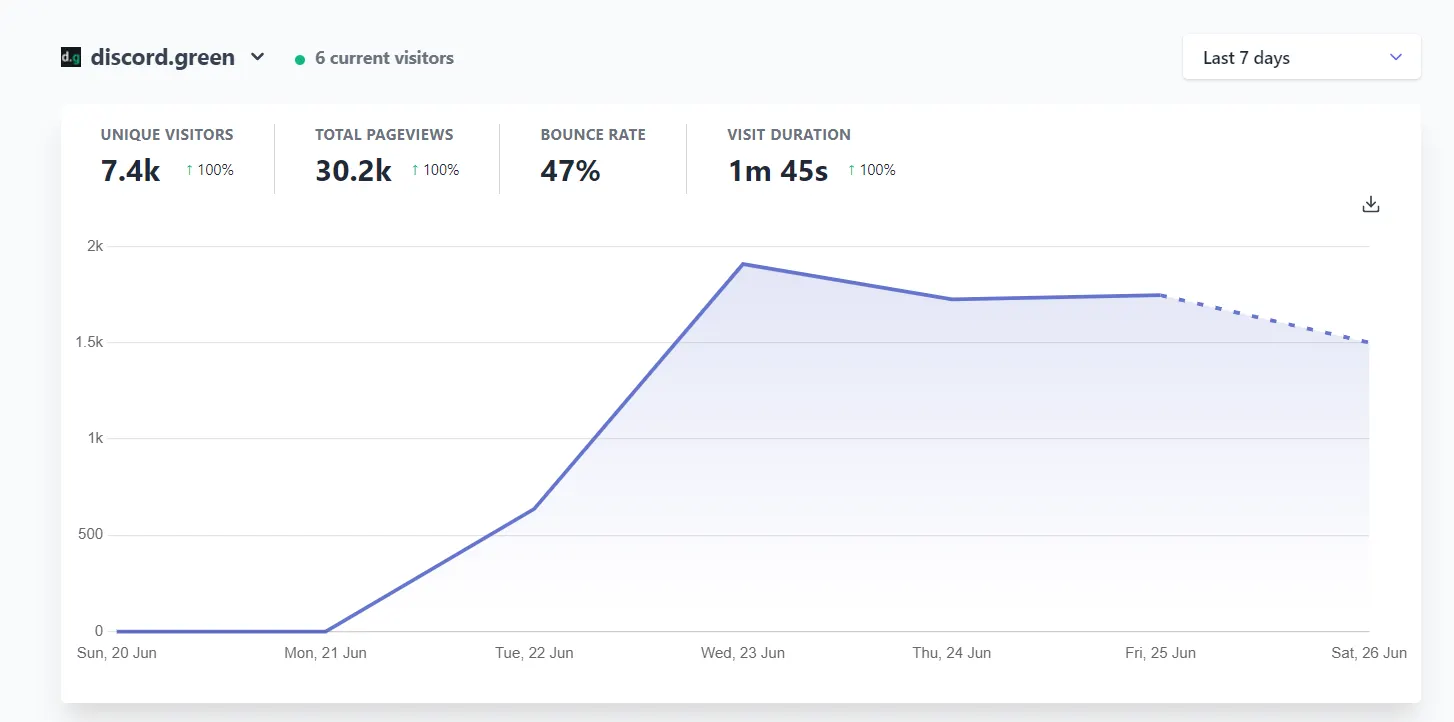
Task: Click the Mon, 21 Jun graph data point
Action: click(326, 631)
